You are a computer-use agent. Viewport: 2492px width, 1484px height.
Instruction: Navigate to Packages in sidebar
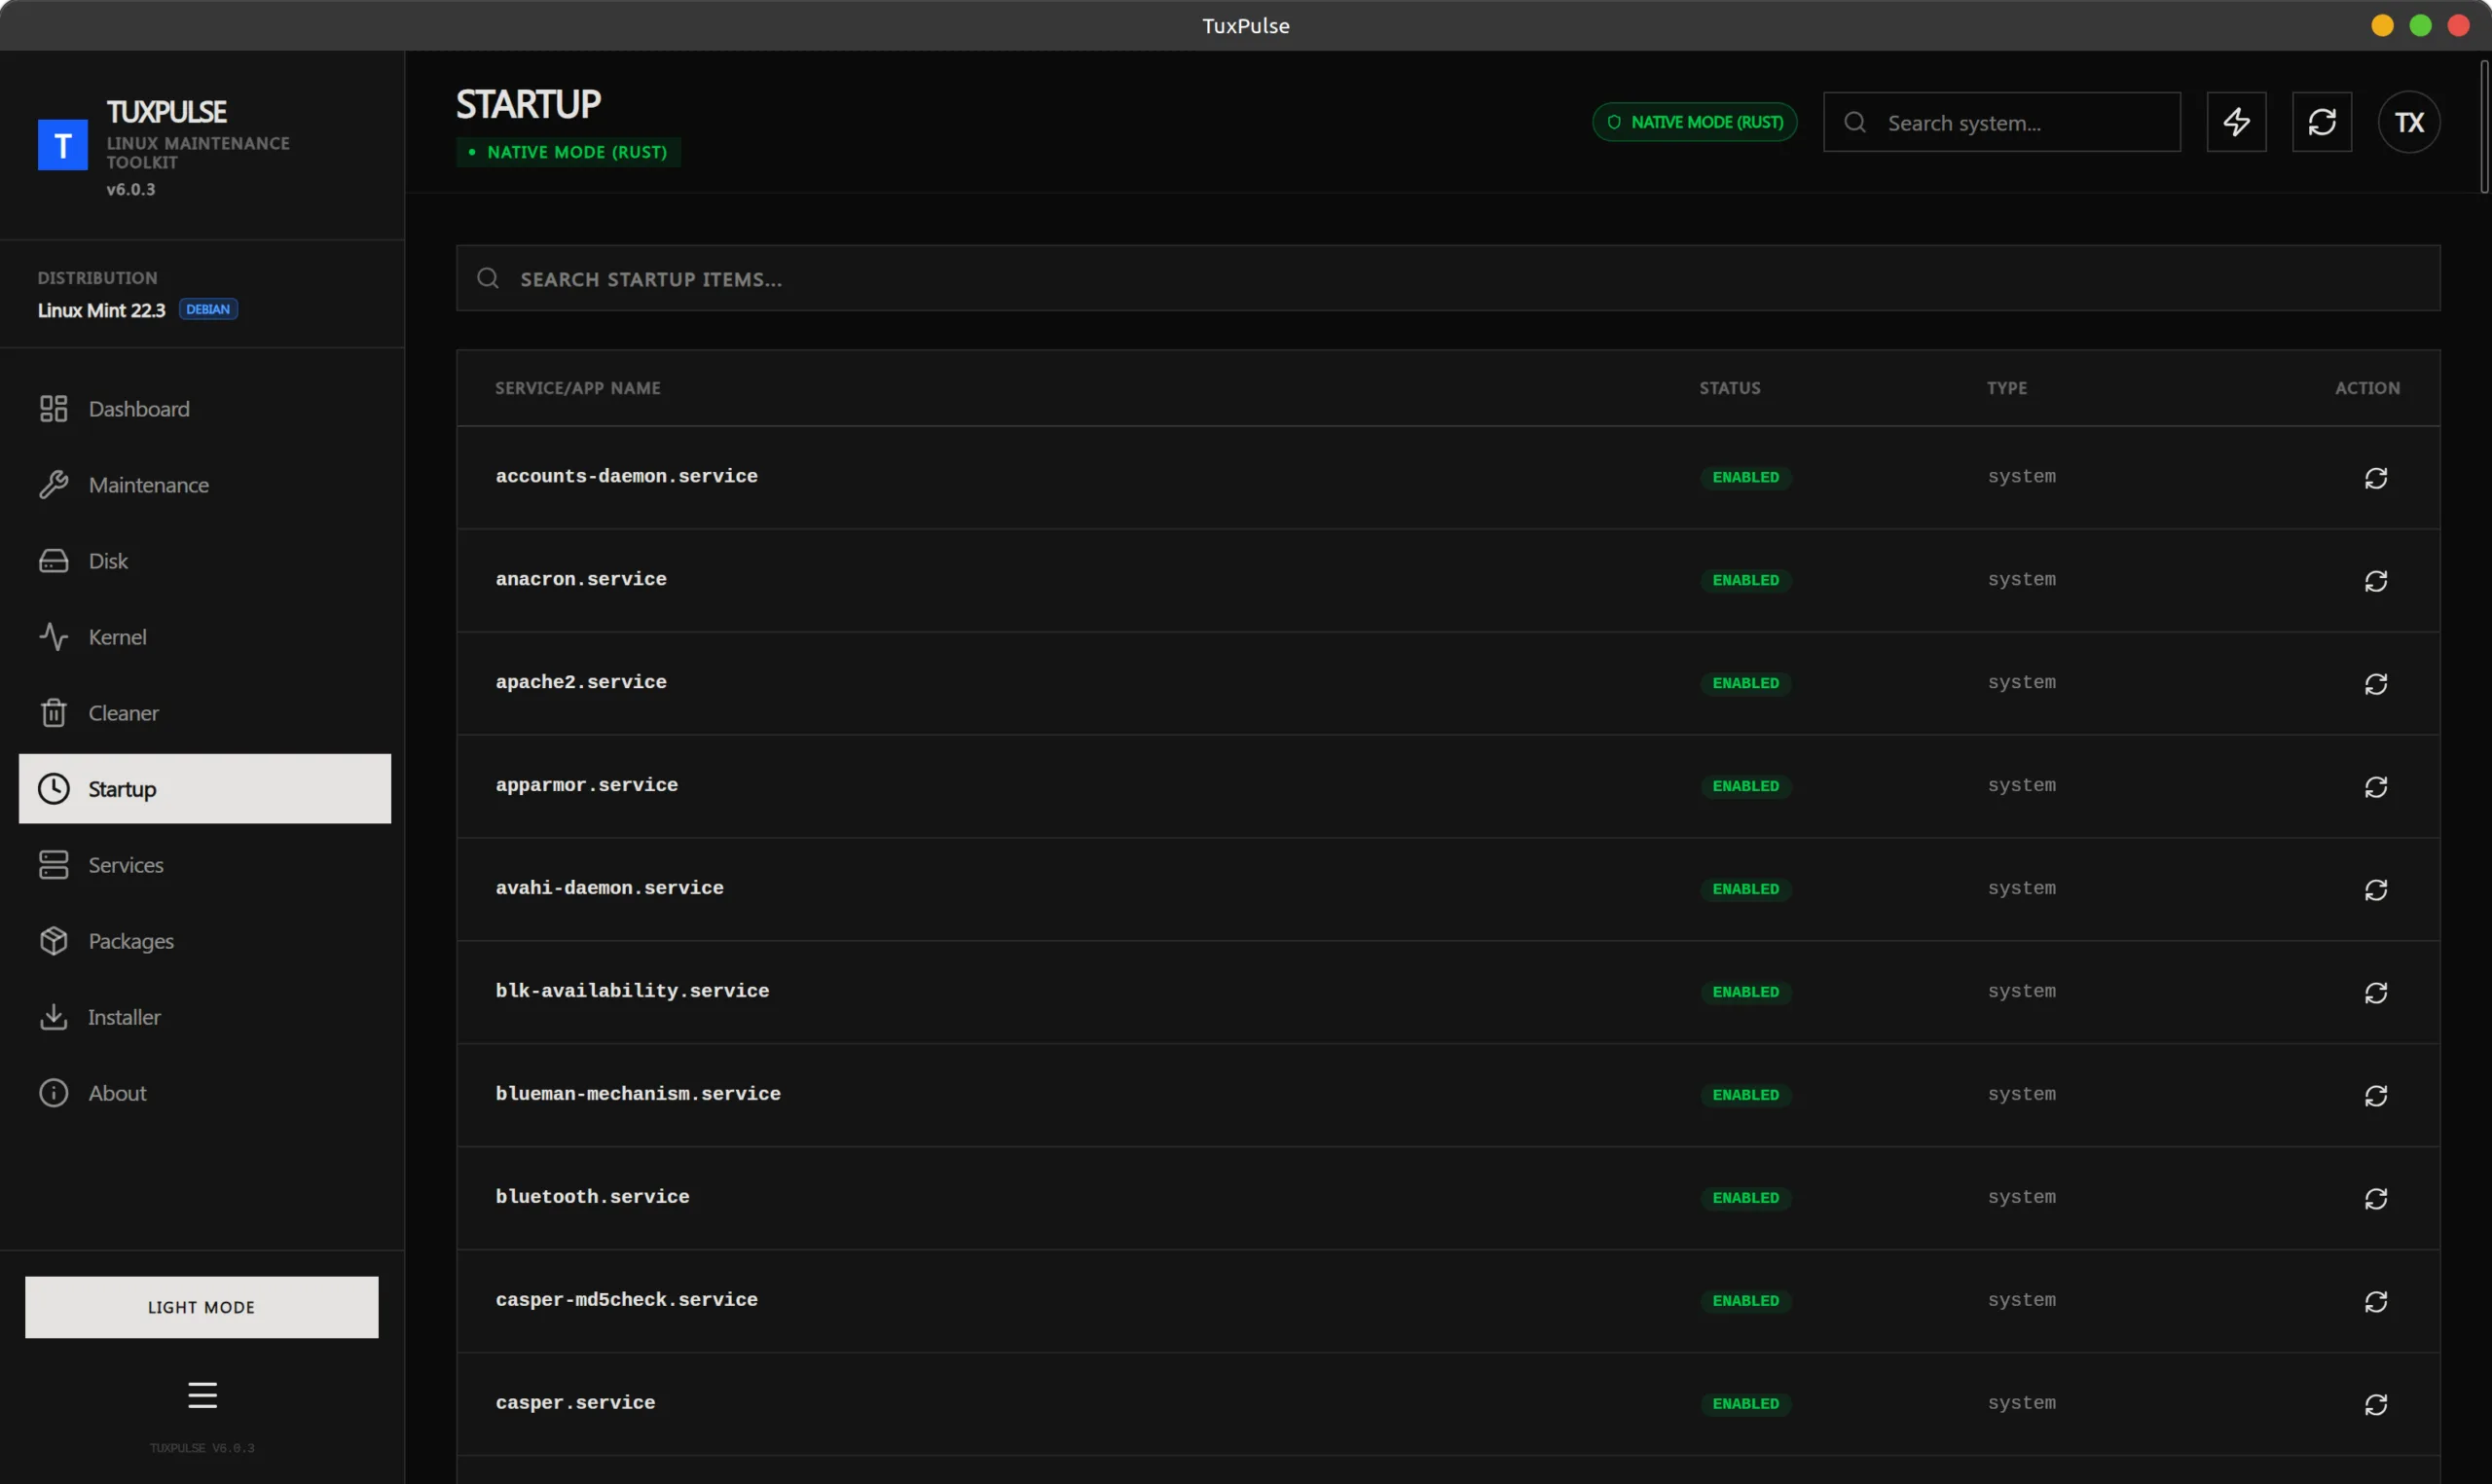130,941
